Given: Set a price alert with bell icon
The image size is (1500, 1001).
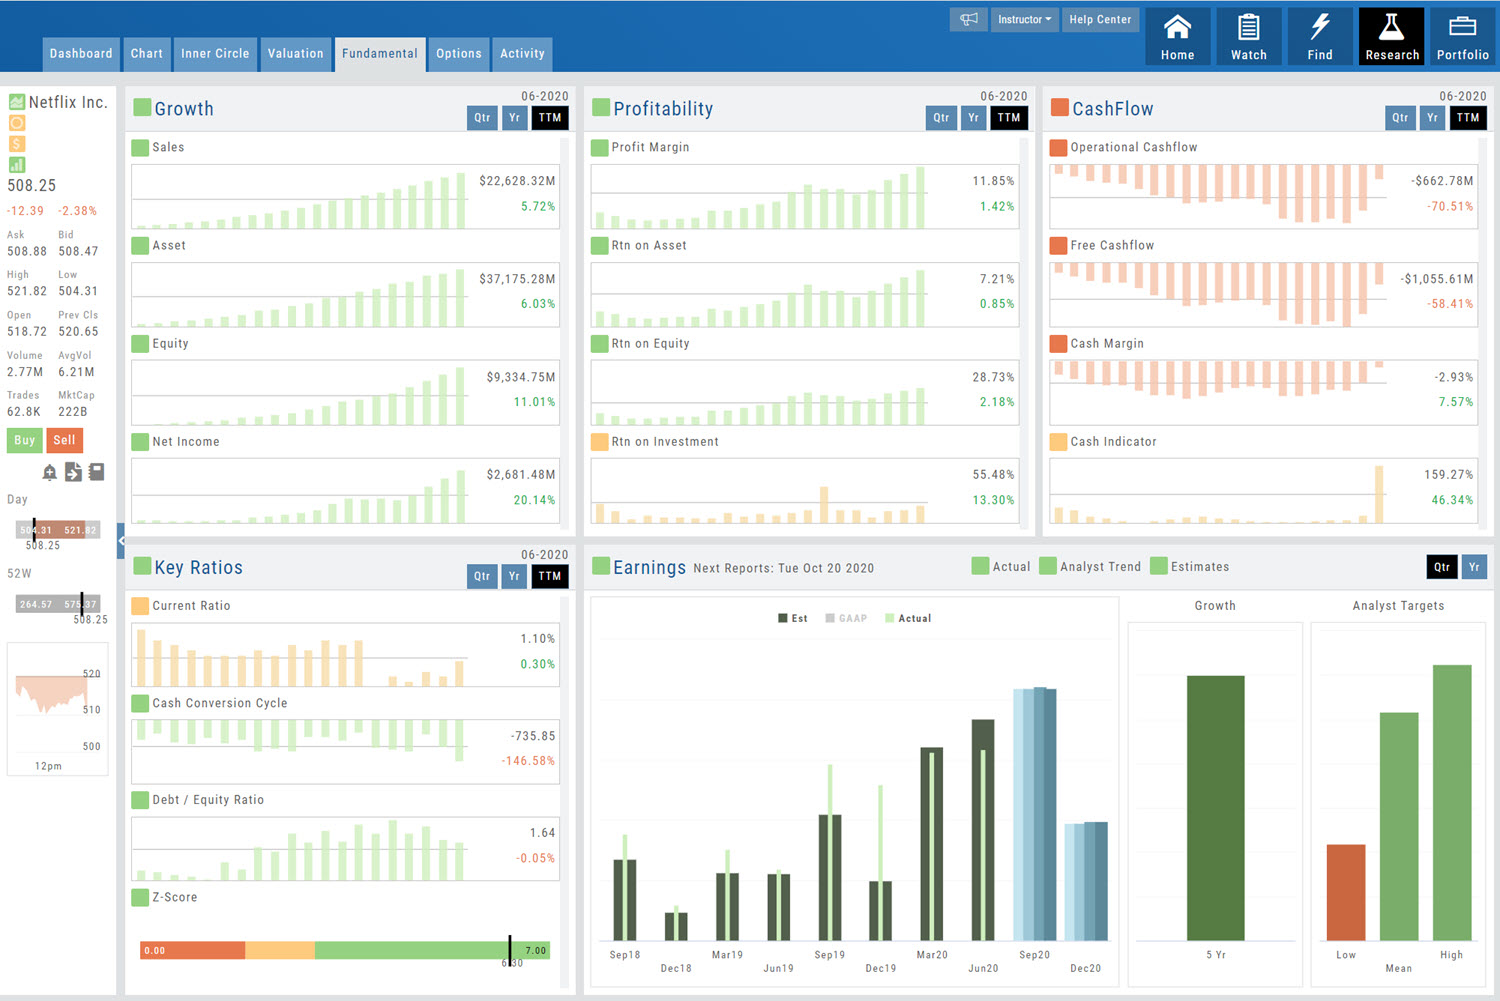Looking at the screenshot, I should point(50,472).
